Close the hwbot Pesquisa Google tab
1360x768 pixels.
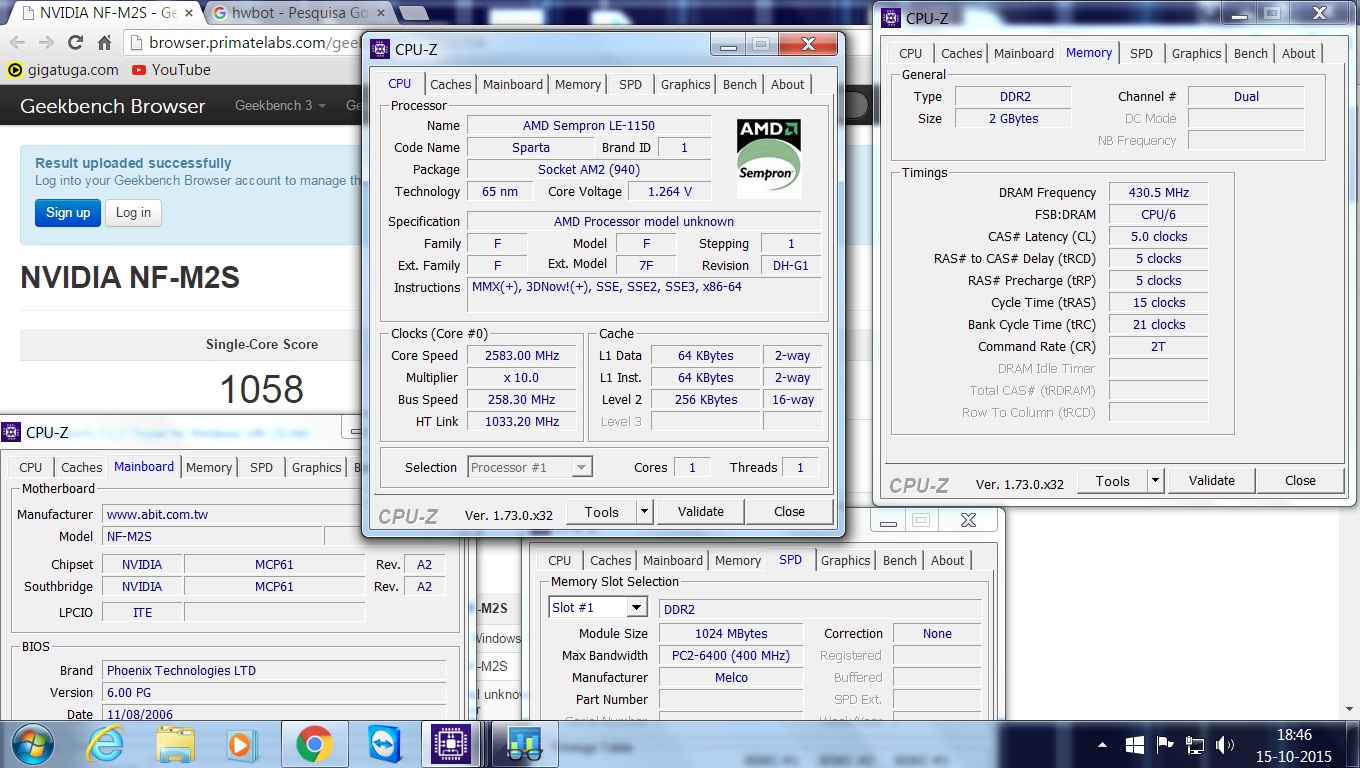pyautogui.click(x=383, y=14)
